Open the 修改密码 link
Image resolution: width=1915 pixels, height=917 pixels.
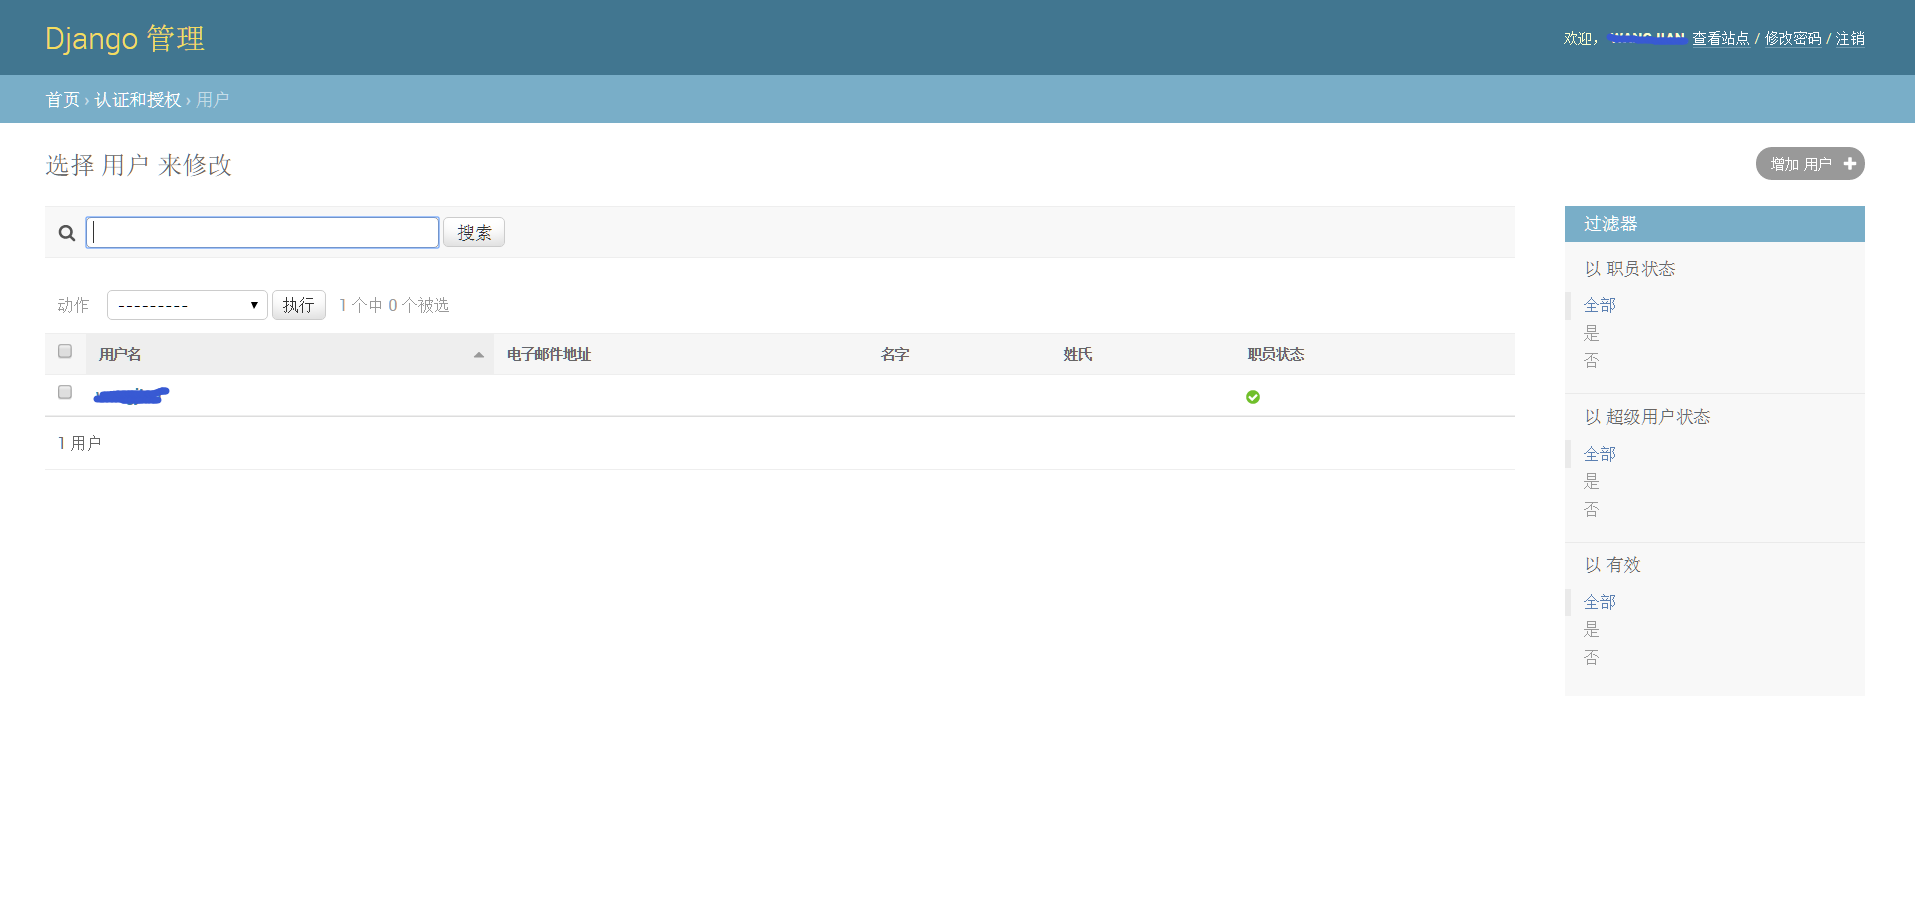coord(1792,39)
